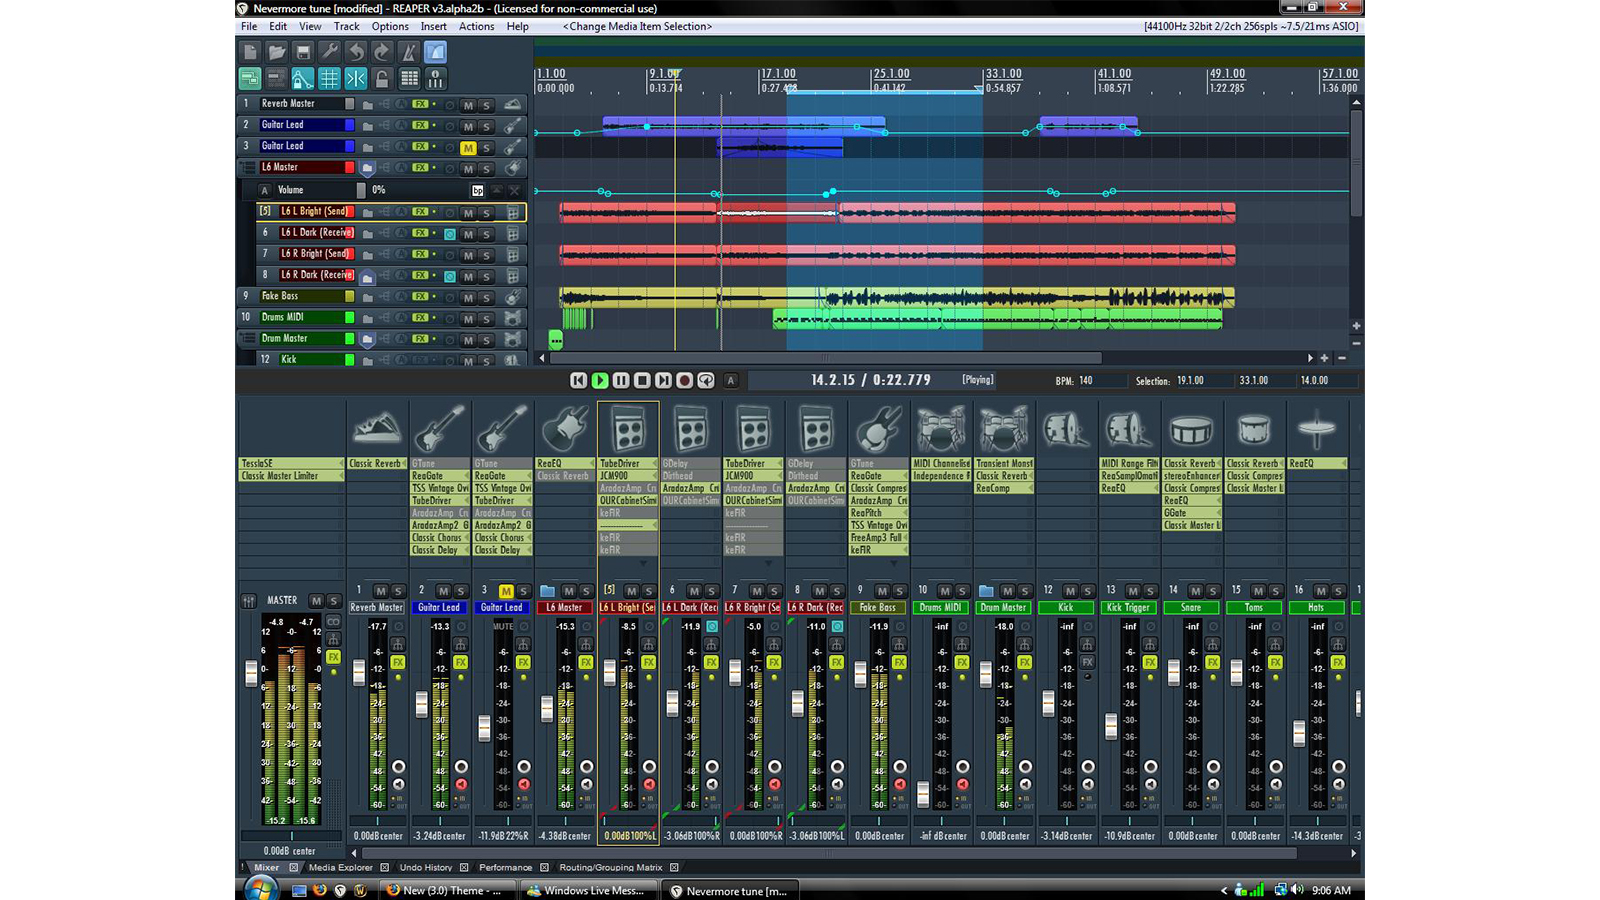This screenshot has width=1600, height=900.
Task: Click the Pause button in transport
Action: (x=621, y=380)
